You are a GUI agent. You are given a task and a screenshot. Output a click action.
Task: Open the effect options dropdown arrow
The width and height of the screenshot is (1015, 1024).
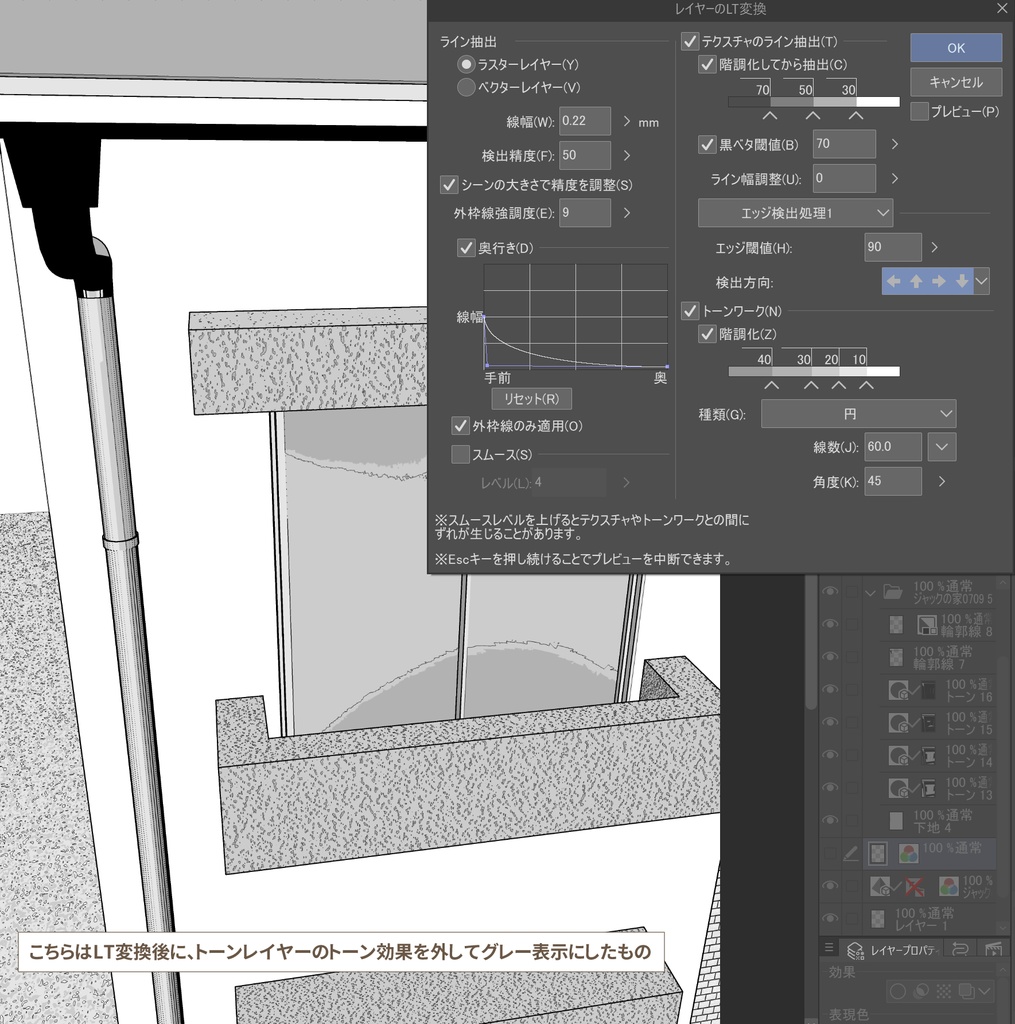tap(984, 991)
